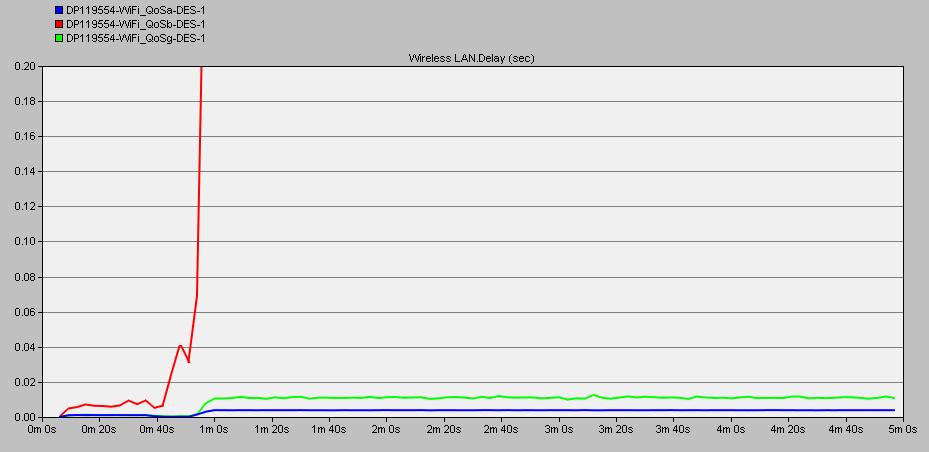This screenshot has height=452, width=929.
Task: Click the 5m 0s x-axis label
Action: 902,429
